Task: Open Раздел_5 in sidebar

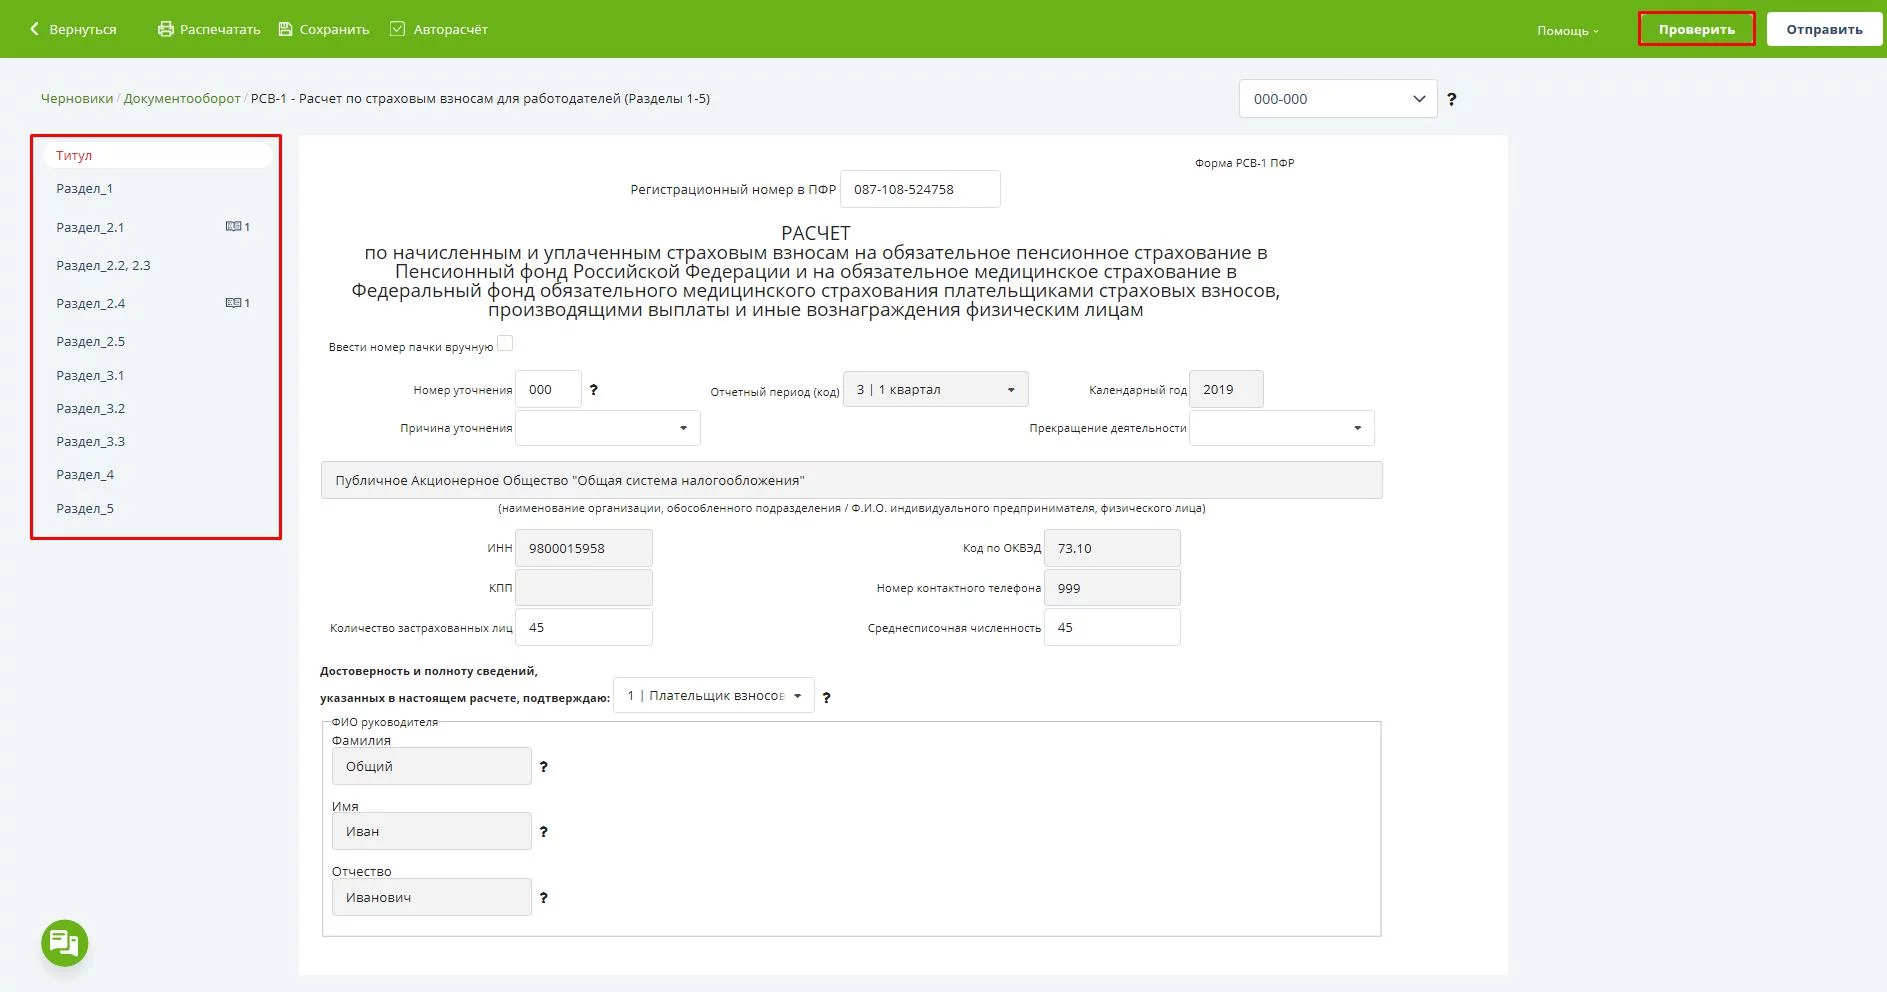Action: point(85,508)
